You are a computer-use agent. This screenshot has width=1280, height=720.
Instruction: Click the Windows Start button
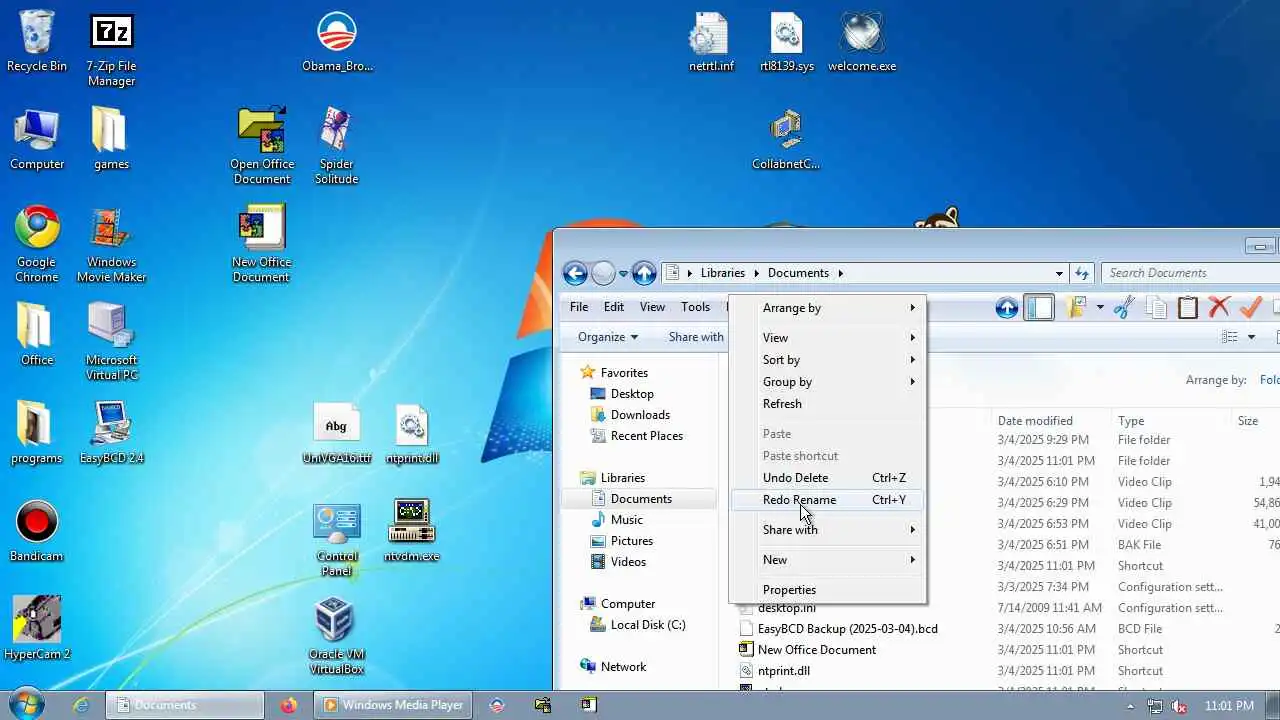[26, 704]
